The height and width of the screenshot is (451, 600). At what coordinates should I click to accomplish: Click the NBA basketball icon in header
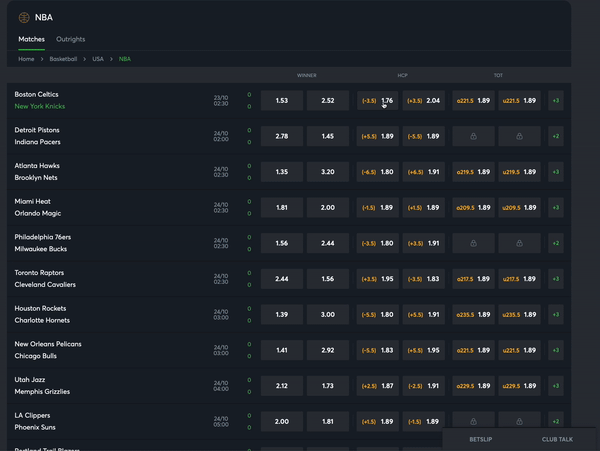(24, 18)
